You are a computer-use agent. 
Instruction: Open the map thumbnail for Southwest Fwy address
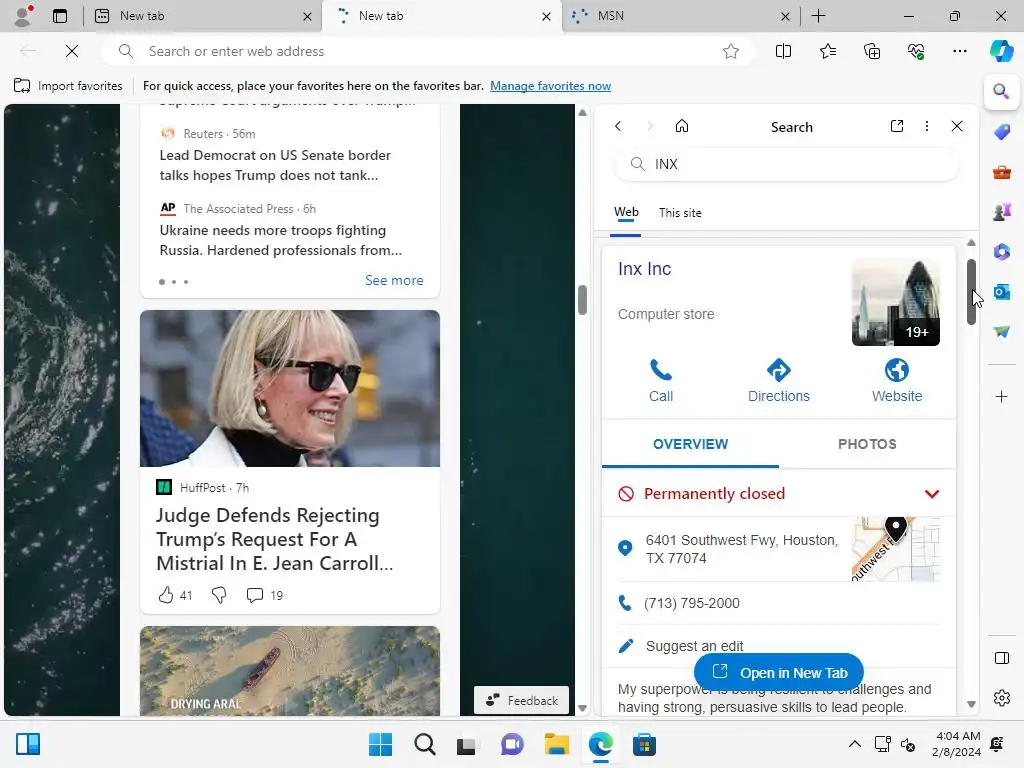895,549
